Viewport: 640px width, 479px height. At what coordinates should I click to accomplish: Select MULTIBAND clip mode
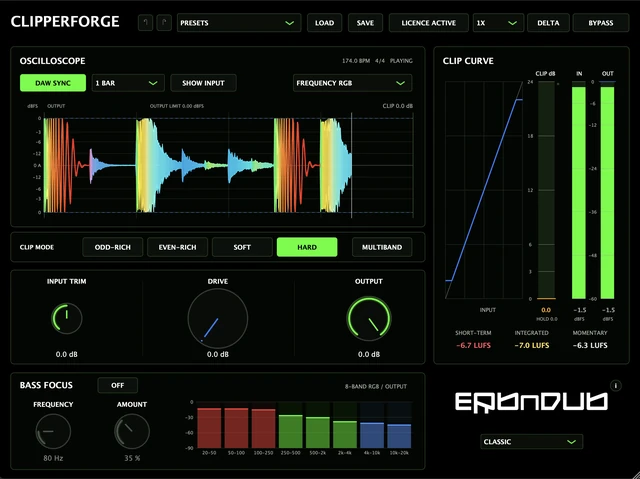(382, 247)
